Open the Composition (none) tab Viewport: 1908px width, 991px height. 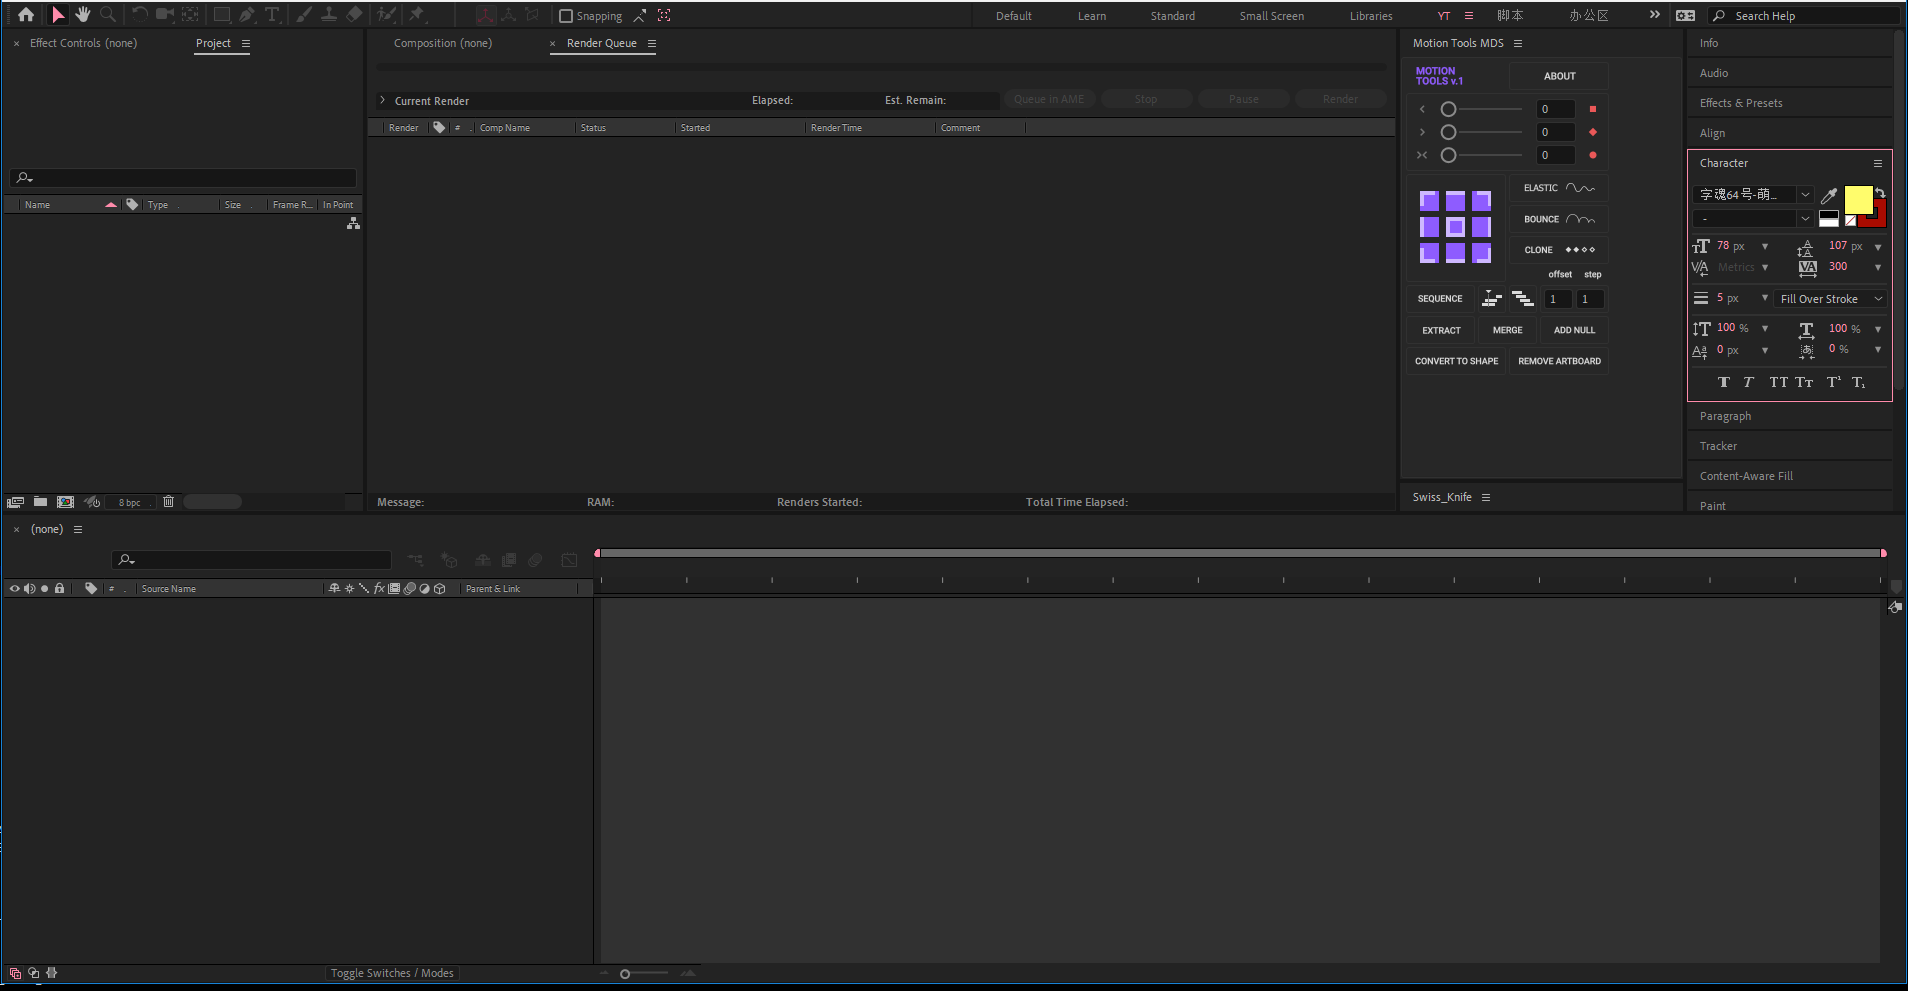[443, 43]
